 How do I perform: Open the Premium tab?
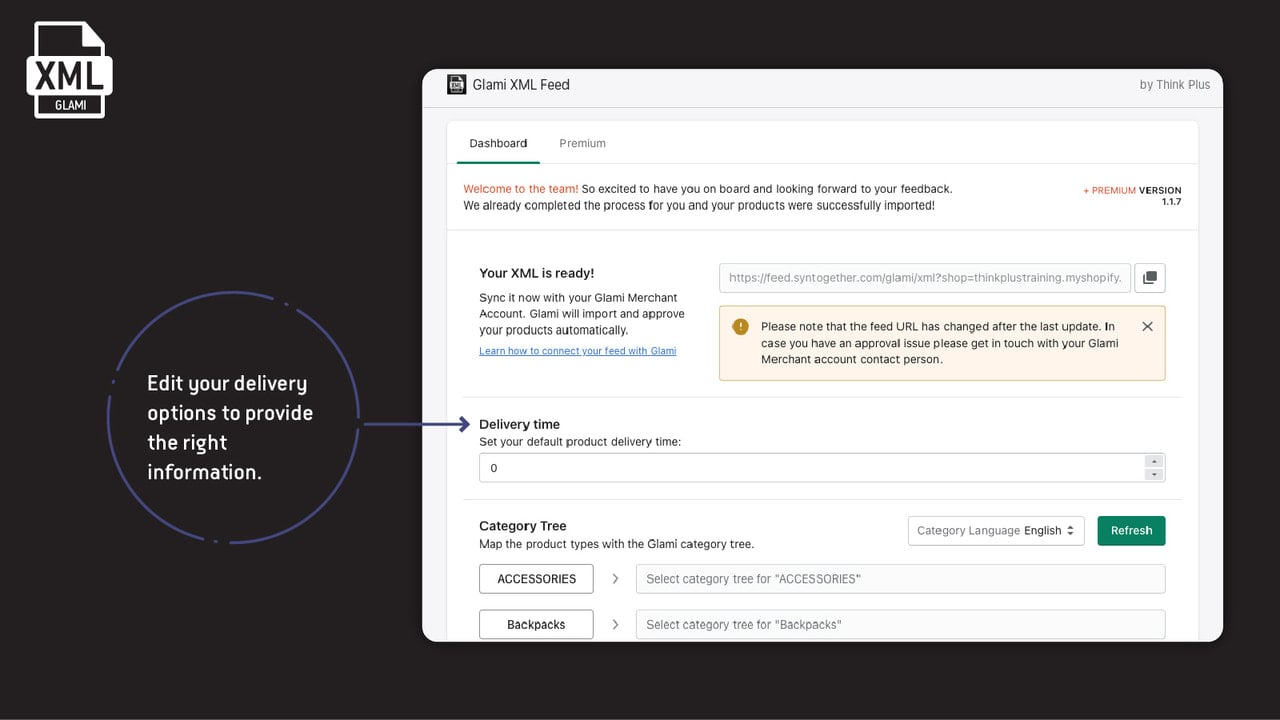point(583,144)
